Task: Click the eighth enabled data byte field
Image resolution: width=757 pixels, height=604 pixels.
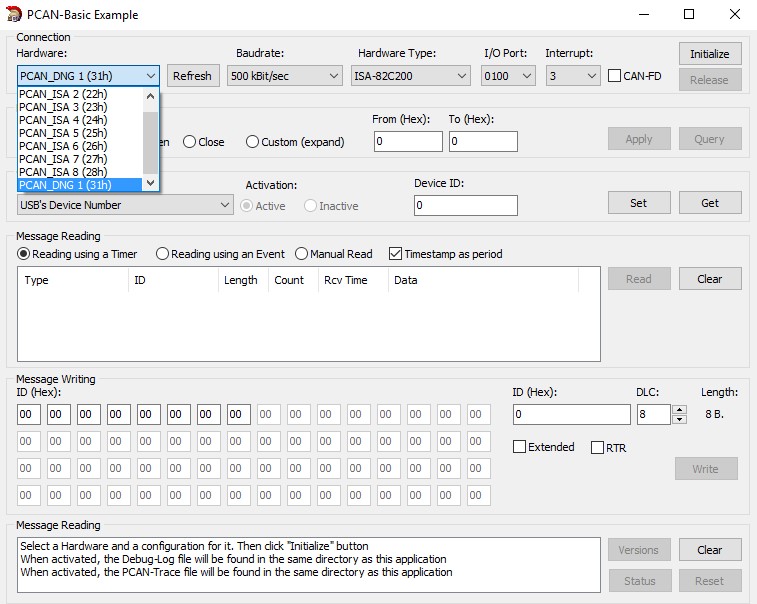Action: click(x=238, y=414)
